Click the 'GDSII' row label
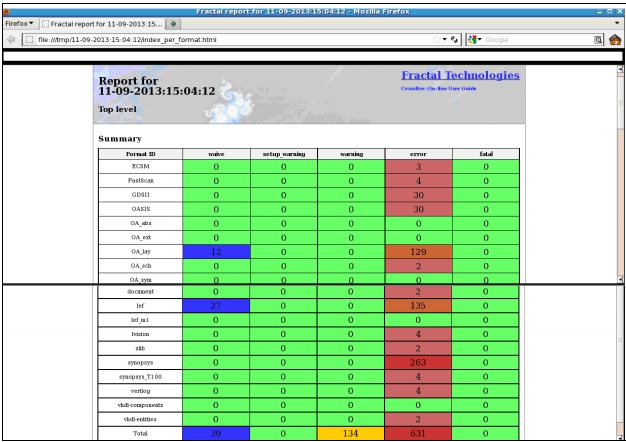The image size is (626, 442). click(x=141, y=195)
